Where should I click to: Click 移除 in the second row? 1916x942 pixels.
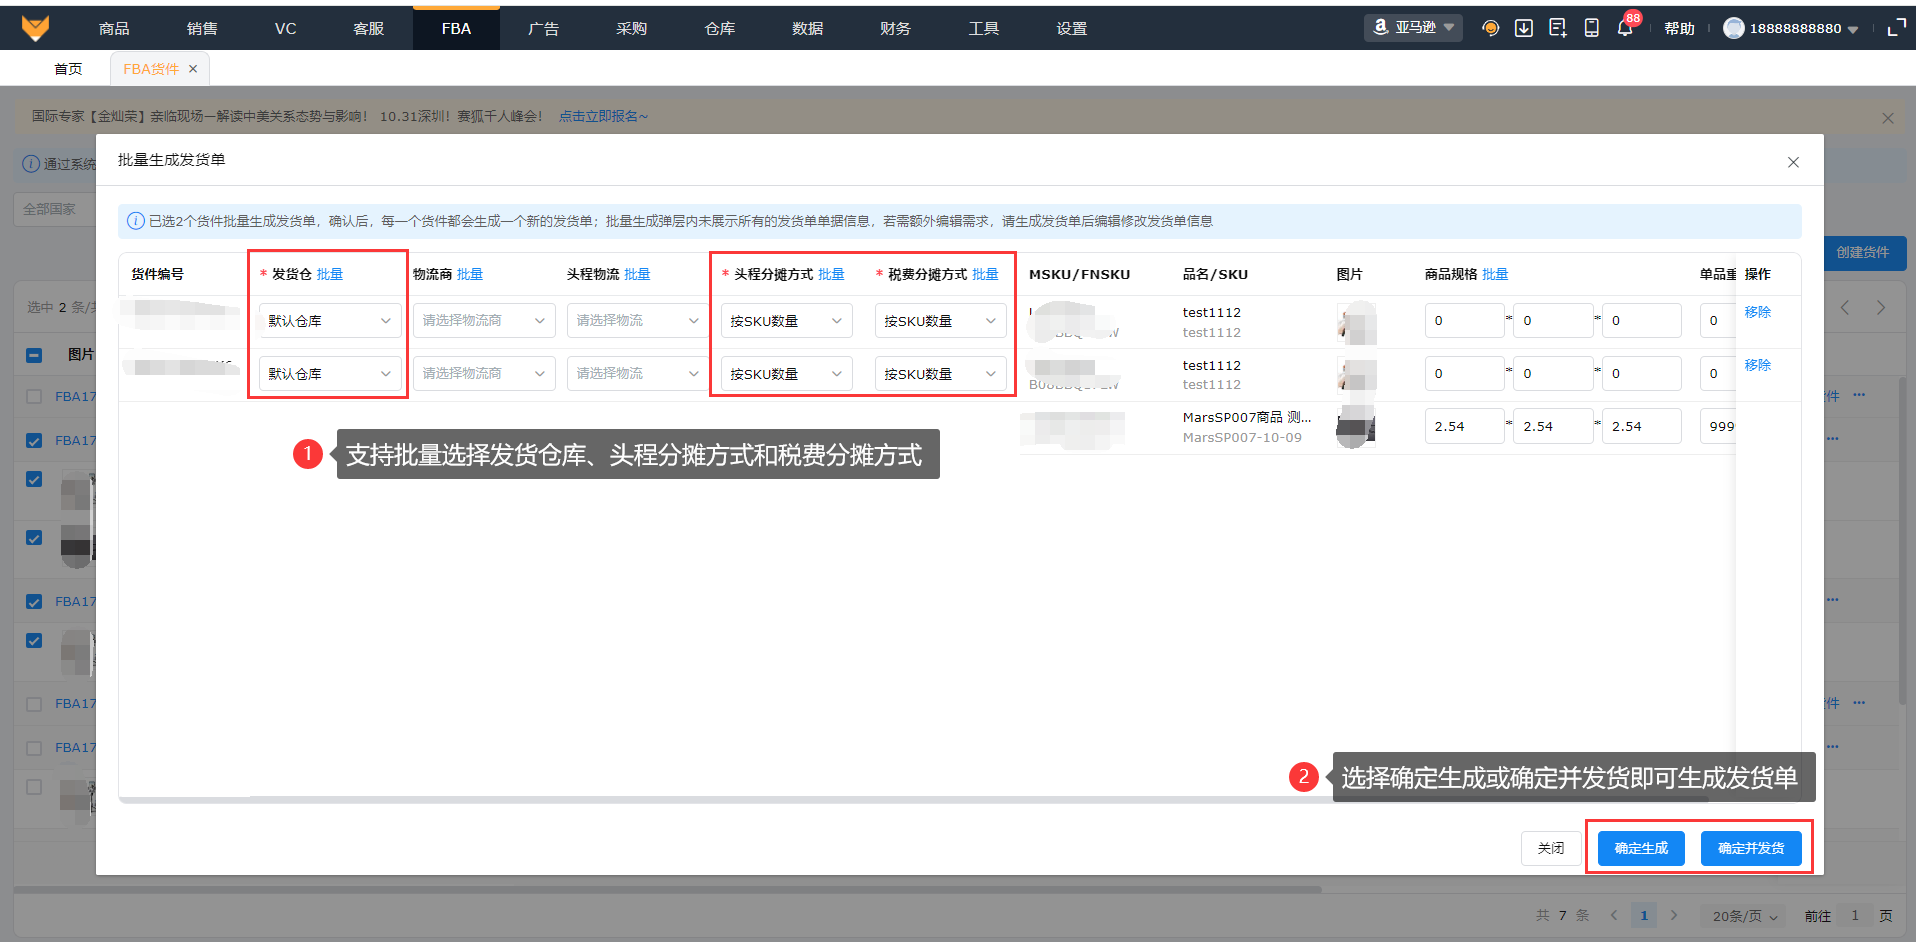click(1758, 365)
